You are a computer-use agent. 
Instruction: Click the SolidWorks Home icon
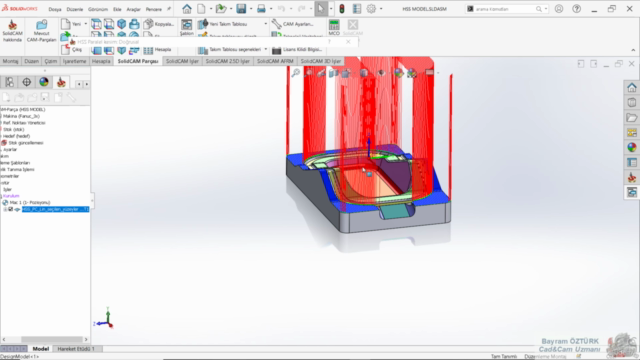tap(187, 9)
